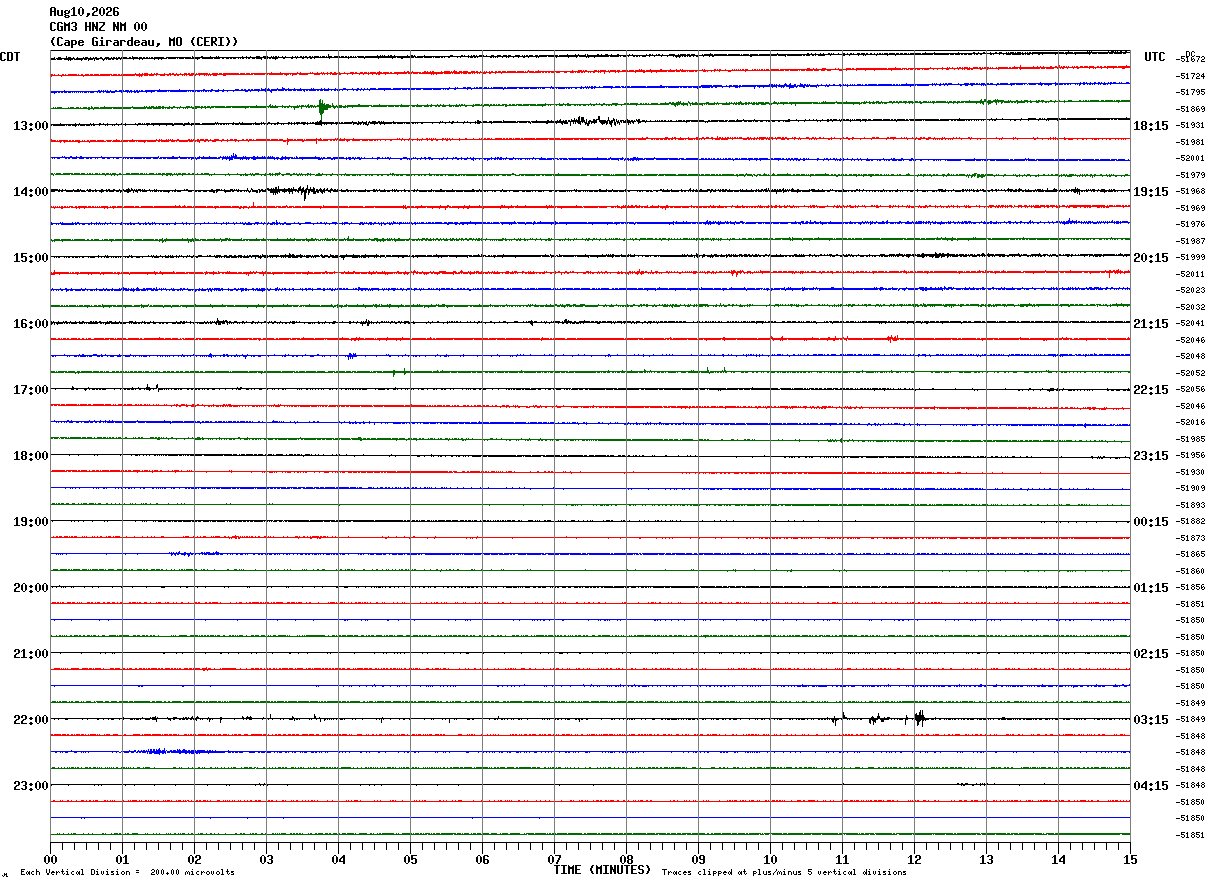Click the Cape Girardeau, MO (CERI) location text
Image resolution: width=1210 pixels, height=886 pixels.
(144, 42)
